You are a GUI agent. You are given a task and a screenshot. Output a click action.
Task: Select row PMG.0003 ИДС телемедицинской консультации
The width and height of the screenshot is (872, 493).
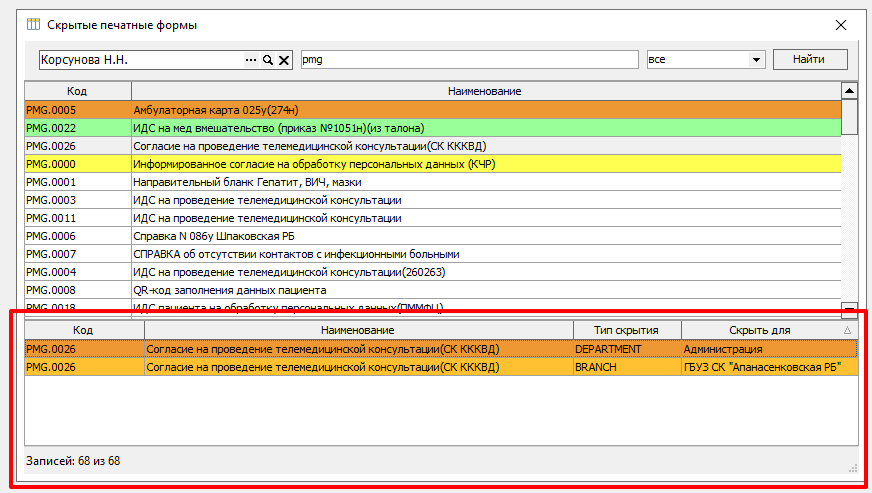433,200
